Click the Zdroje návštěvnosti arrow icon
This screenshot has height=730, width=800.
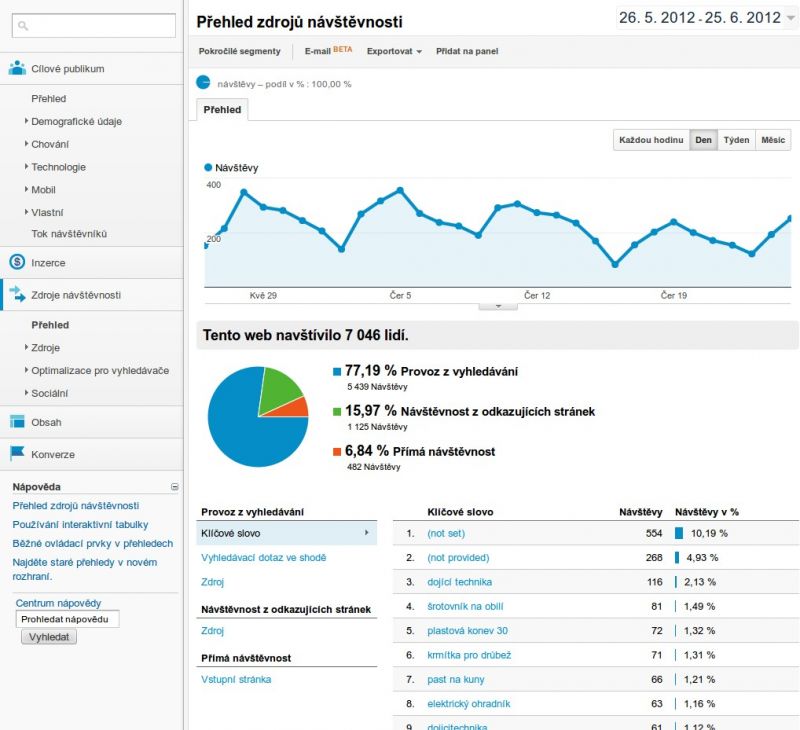(17, 295)
